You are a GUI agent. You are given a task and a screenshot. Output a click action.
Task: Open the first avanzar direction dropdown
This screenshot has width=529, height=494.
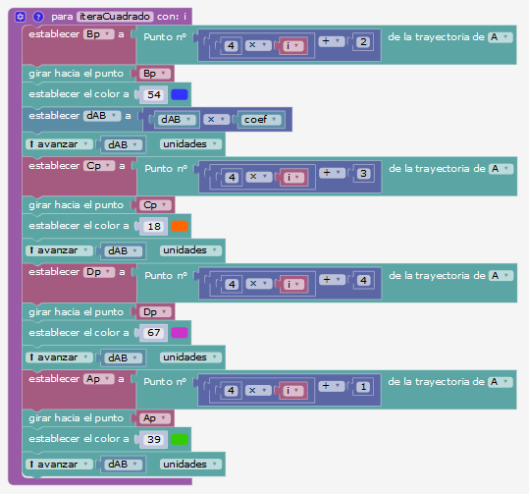[59, 144]
